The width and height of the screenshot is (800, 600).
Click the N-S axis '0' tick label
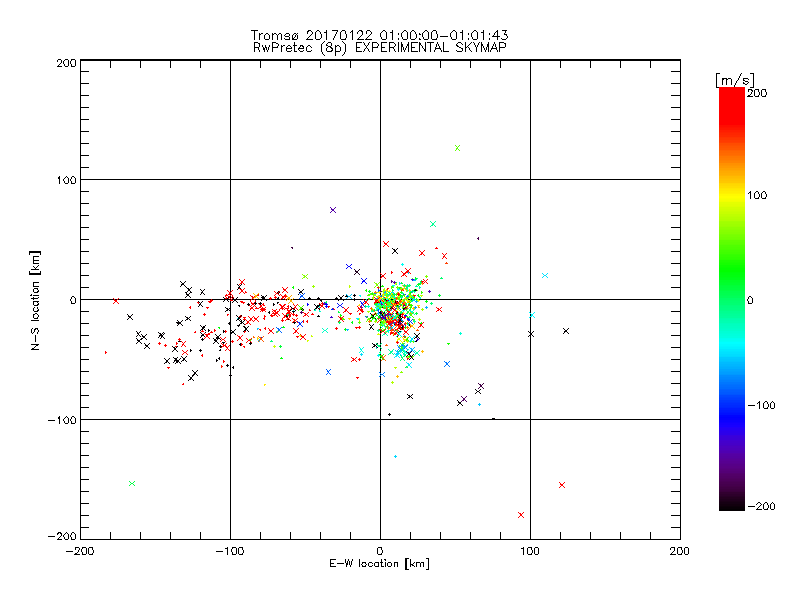tap(73, 301)
